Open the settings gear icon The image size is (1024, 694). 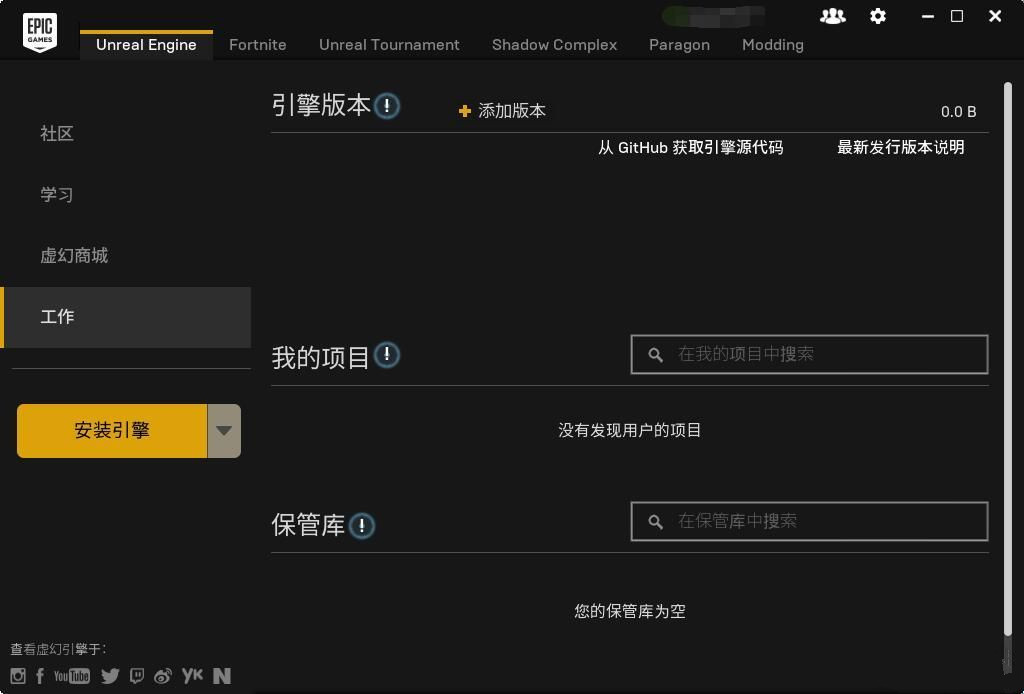878,16
